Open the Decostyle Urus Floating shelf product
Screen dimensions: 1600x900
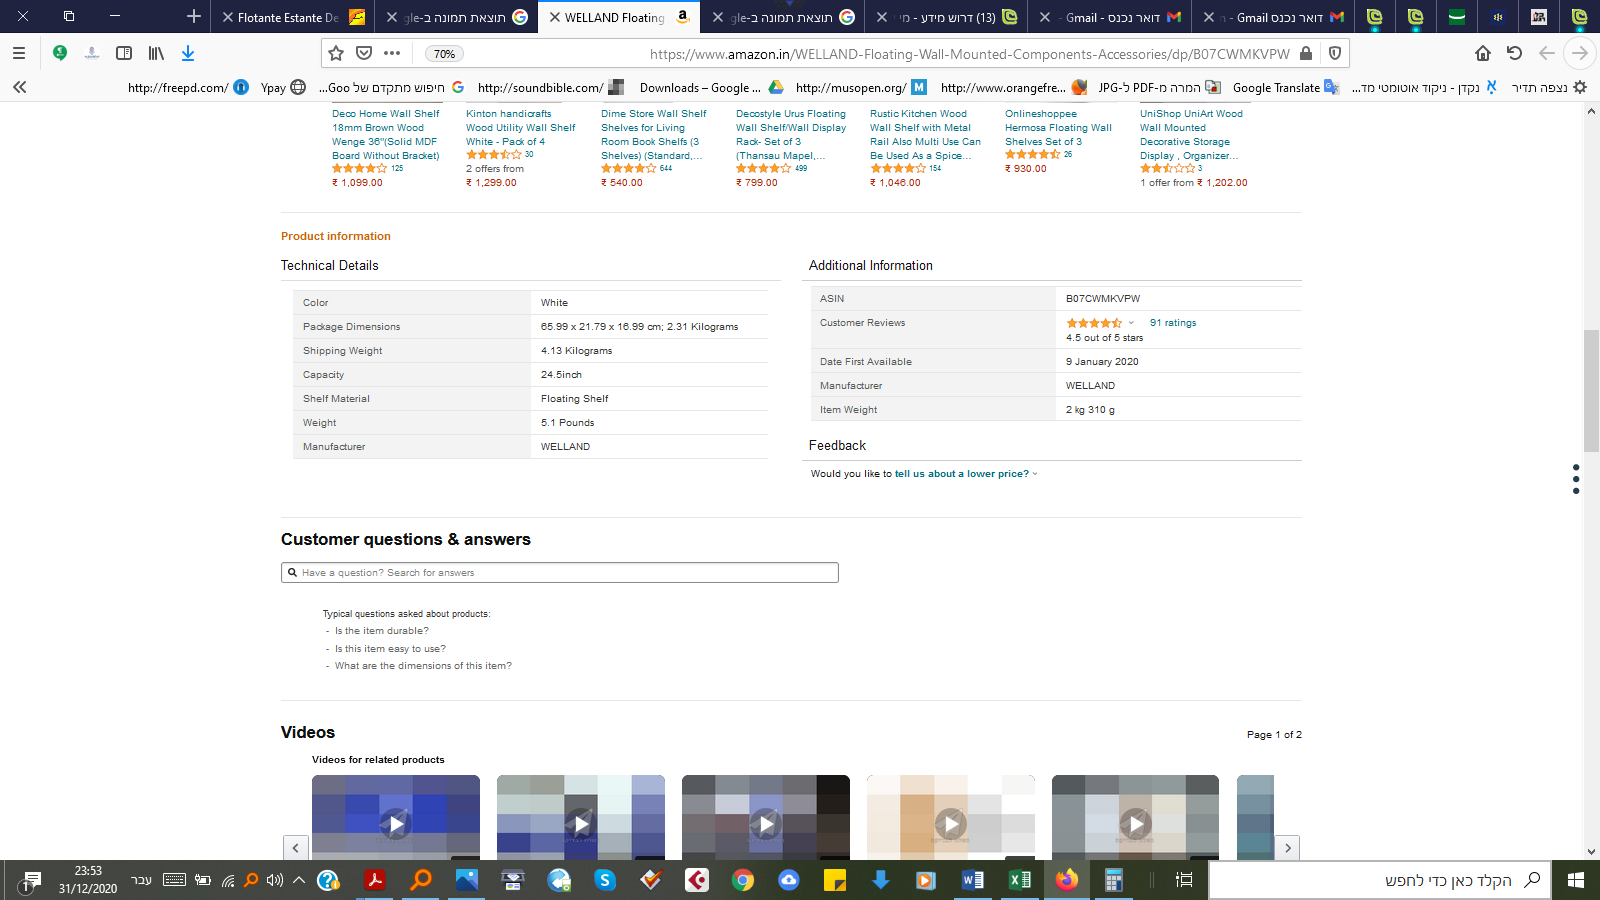(x=791, y=135)
